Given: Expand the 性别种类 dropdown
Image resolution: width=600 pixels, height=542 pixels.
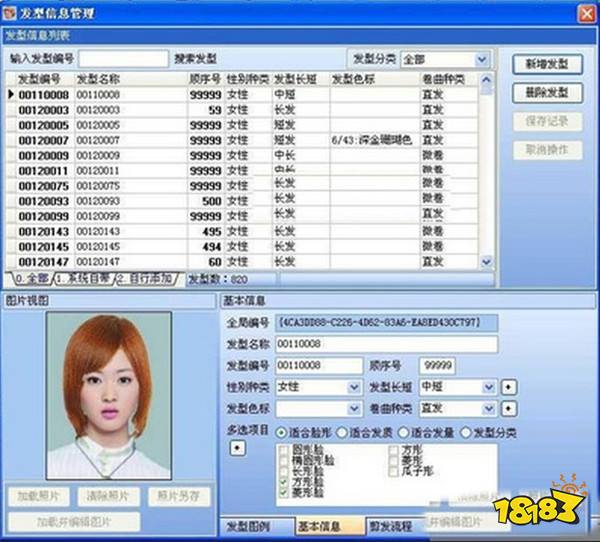Looking at the screenshot, I should coord(354,387).
